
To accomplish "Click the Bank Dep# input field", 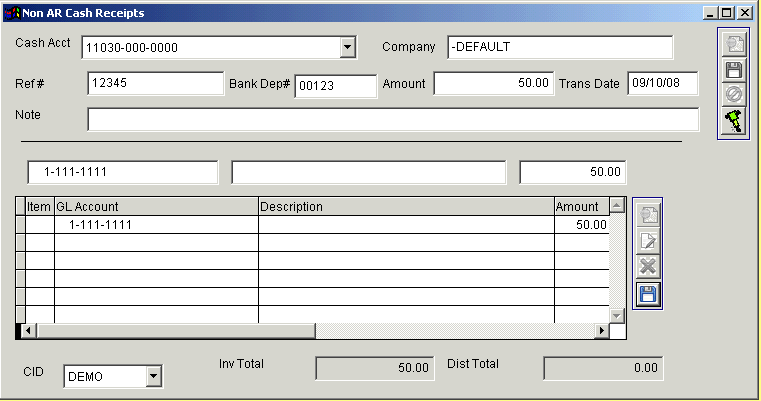I will point(334,85).
